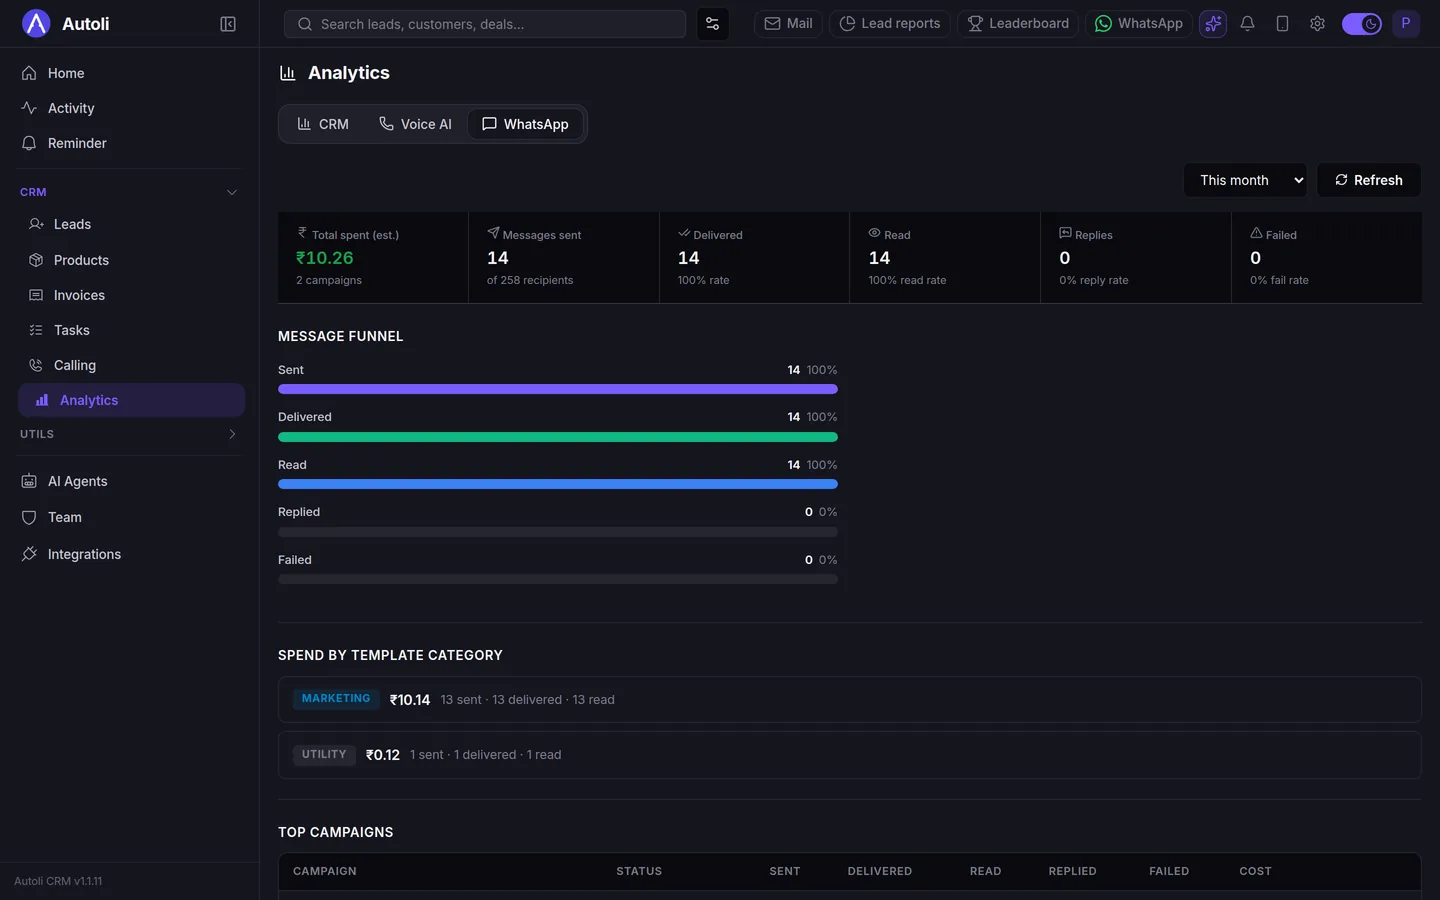Click the UTILITY category badge

point(324,755)
